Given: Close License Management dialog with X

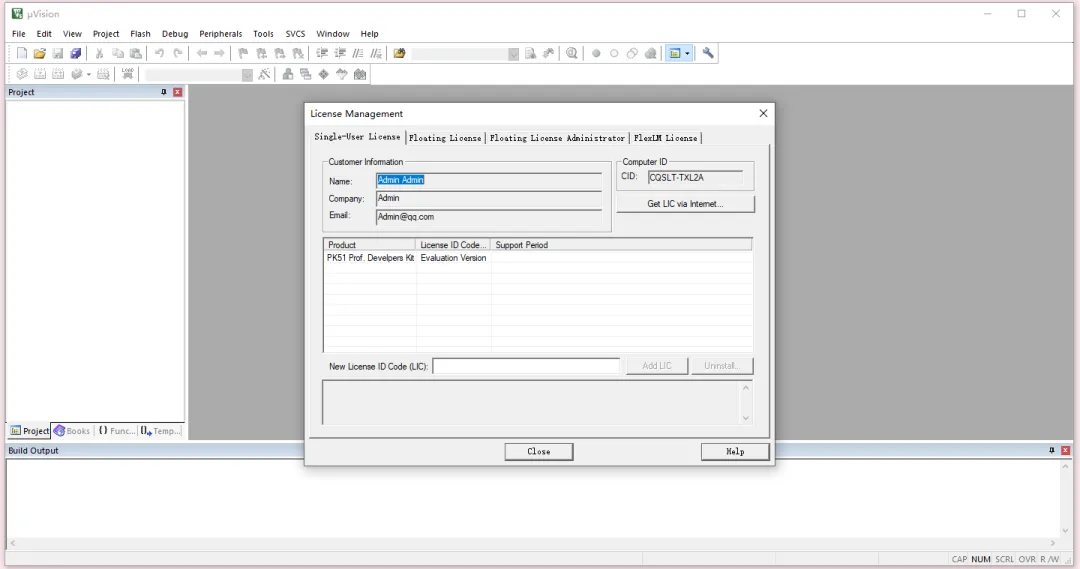Looking at the screenshot, I should tap(763, 114).
